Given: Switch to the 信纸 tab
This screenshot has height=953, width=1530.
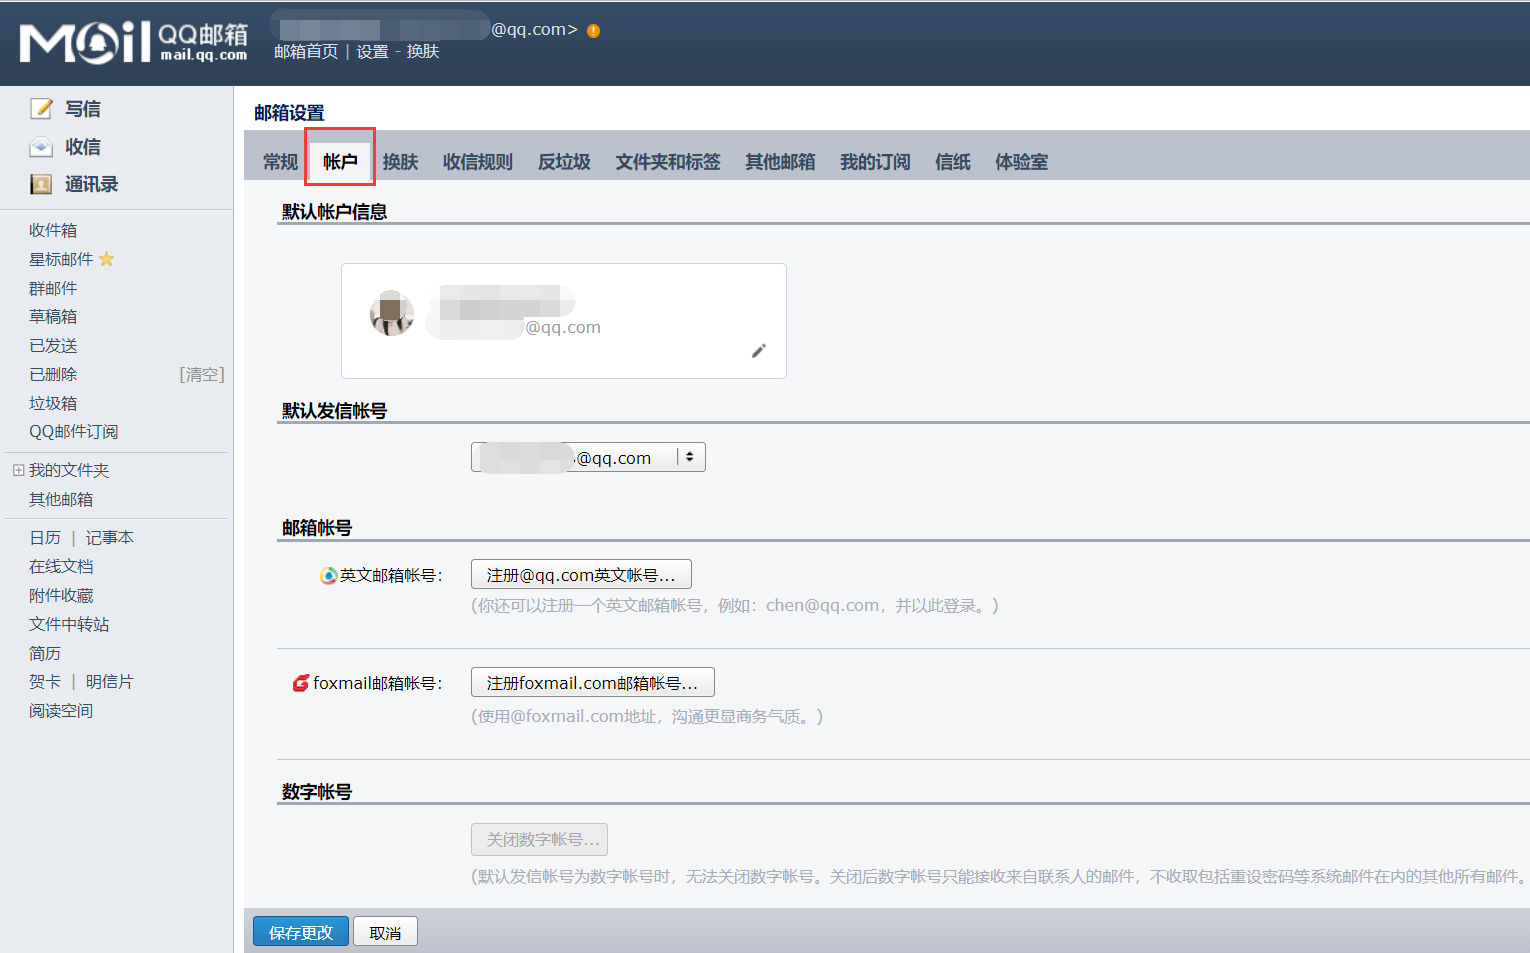Looking at the screenshot, I should [x=952, y=161].
